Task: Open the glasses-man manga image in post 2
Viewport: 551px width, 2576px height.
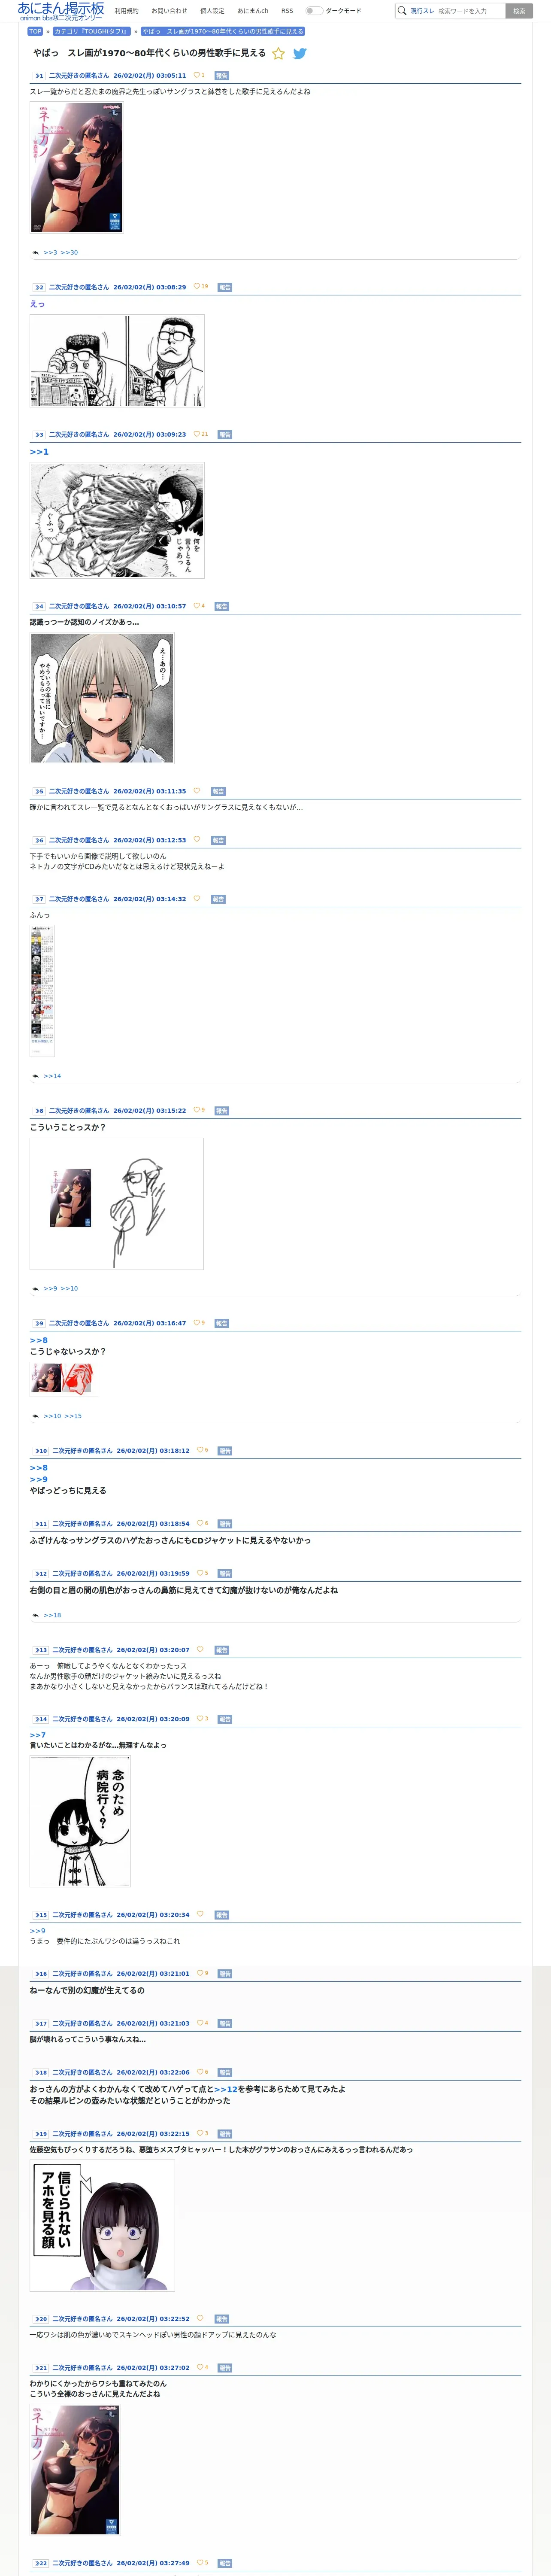Action: pos(117,361)
